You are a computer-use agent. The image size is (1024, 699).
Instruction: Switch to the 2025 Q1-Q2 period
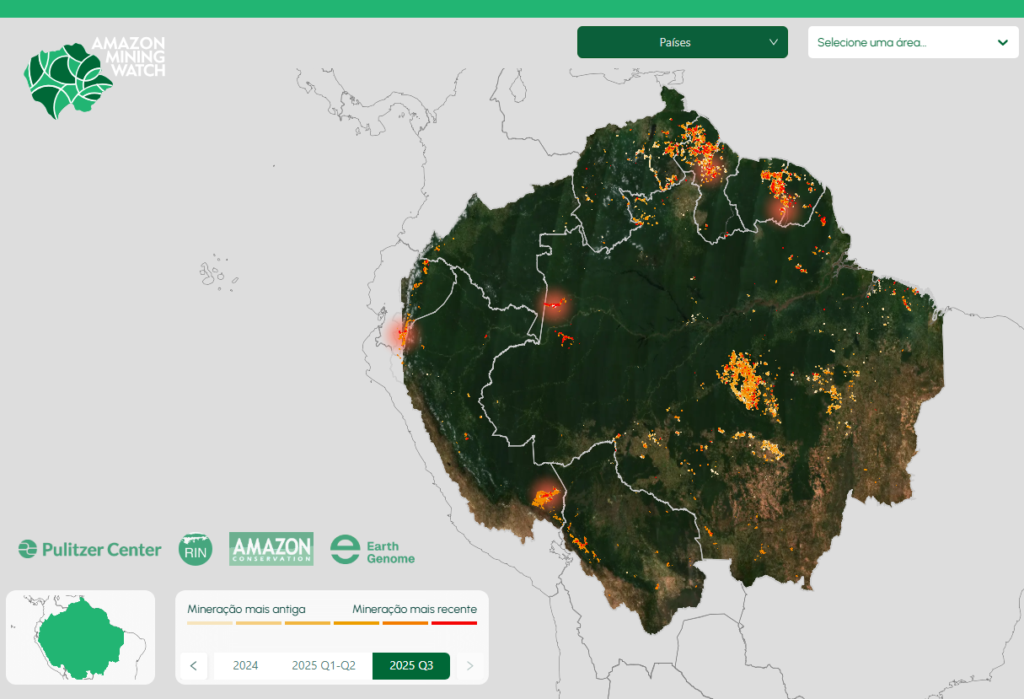tap(323, 666)
